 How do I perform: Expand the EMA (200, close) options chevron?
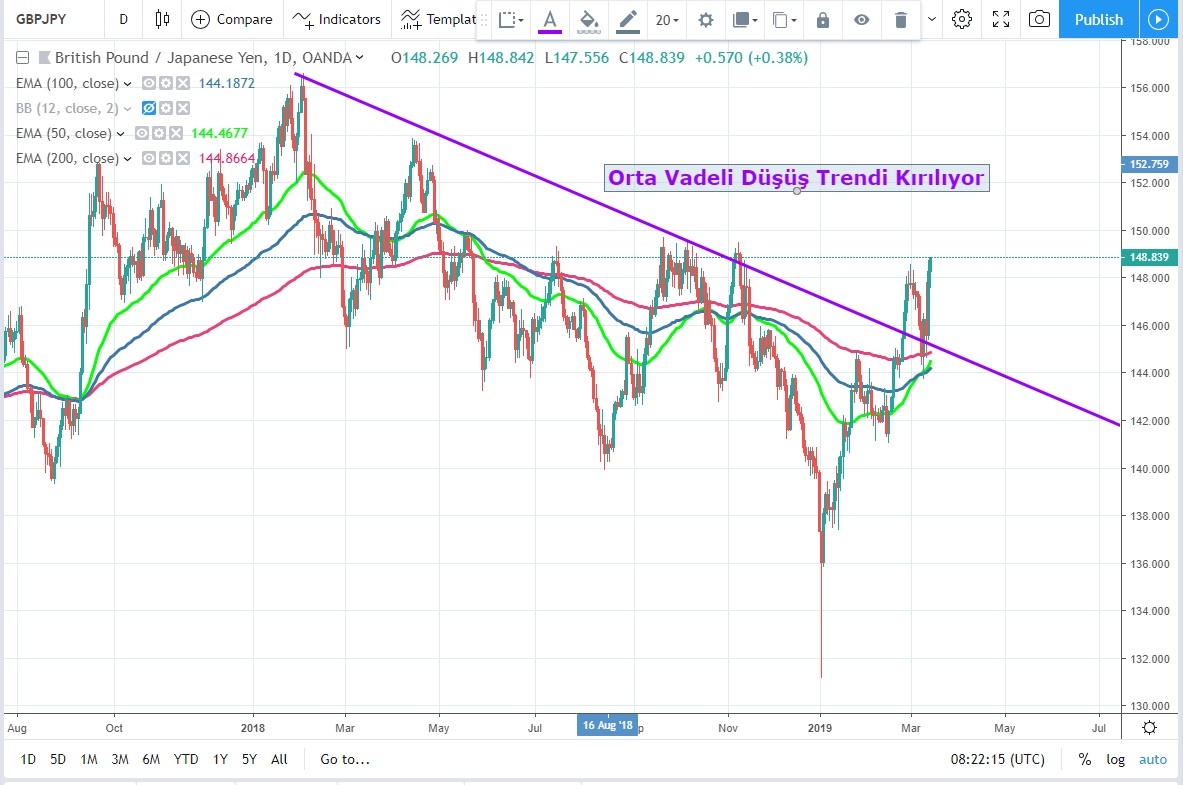point(128,159)
